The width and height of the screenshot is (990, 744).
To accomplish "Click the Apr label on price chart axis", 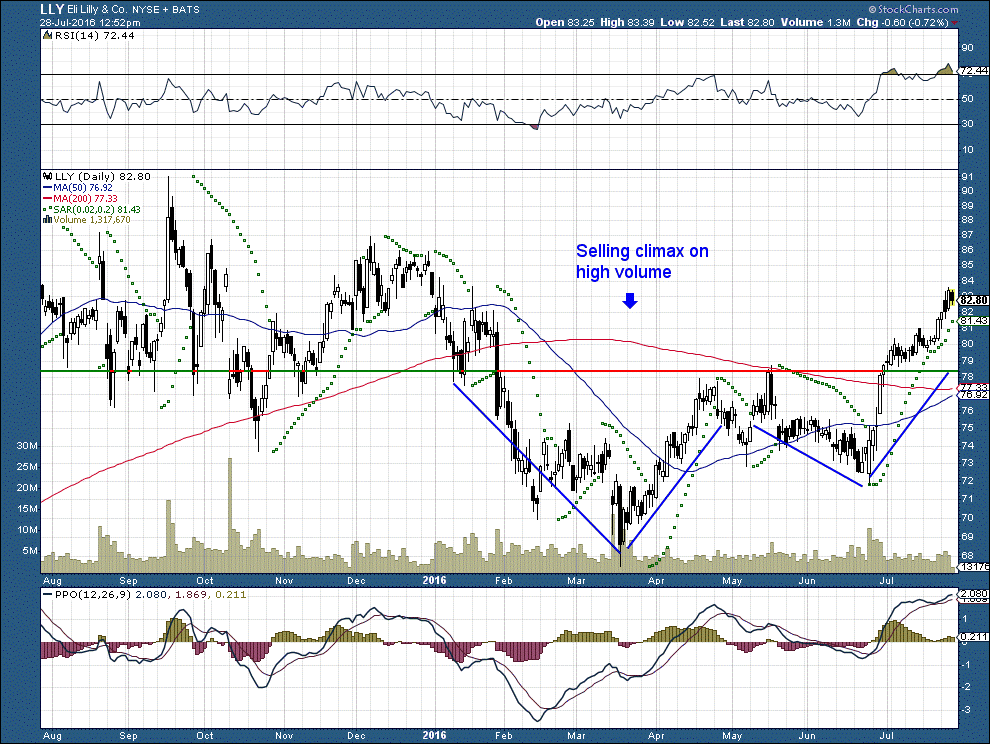I will click(x=656, y=580).
